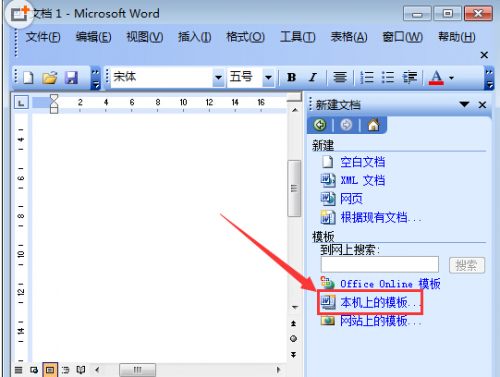Click the 搜索 button
Screen dimensions: 500x377
pos(467,265)
